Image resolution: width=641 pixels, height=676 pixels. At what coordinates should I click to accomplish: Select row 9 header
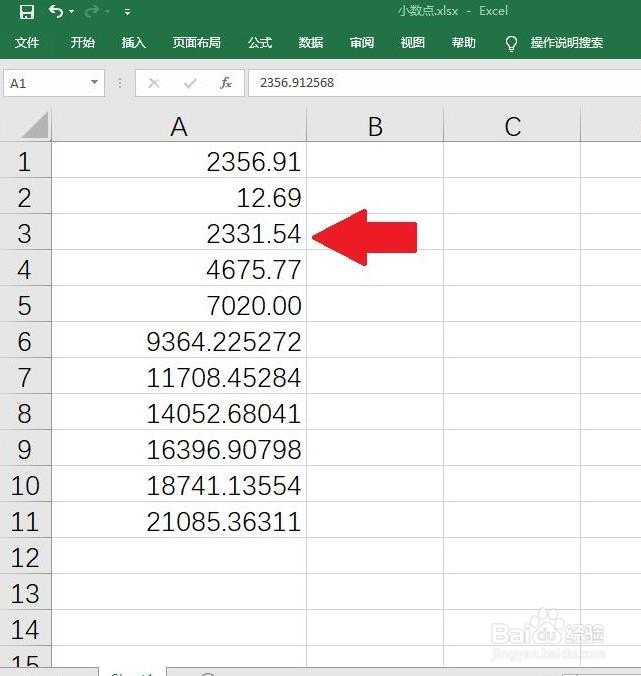[25, 450]
